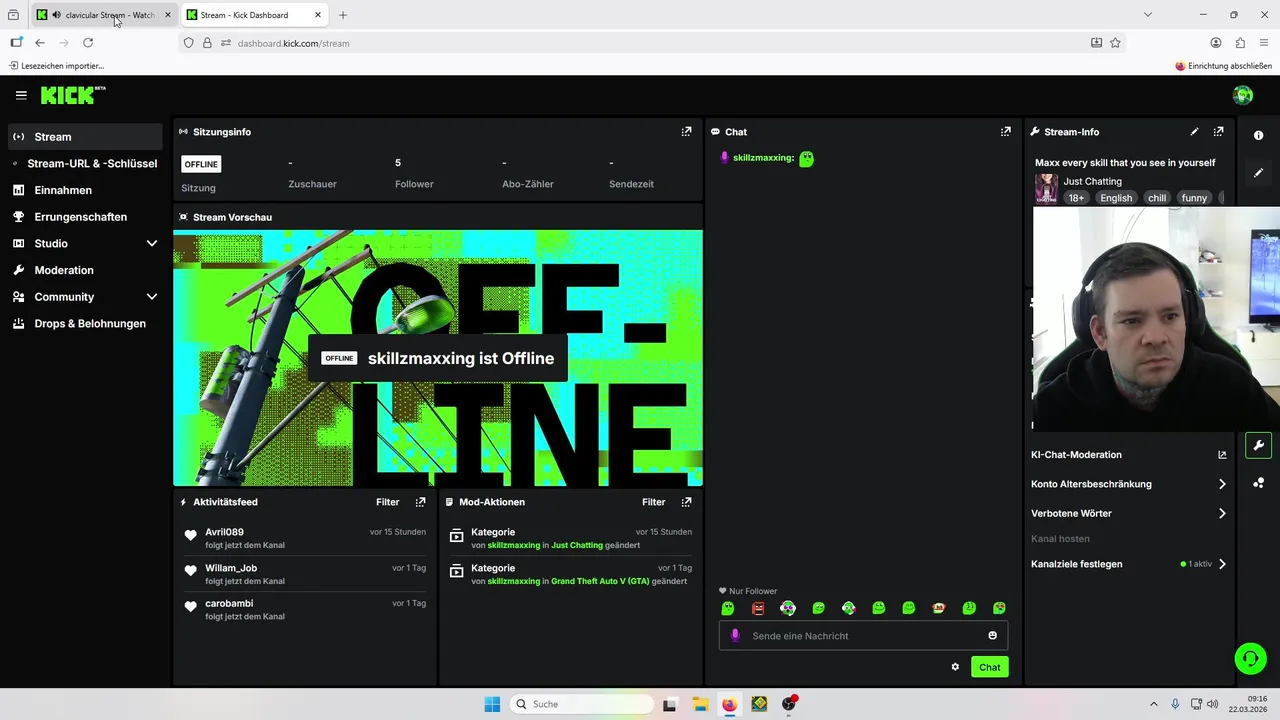Pop out the Stream-Info panel
The width and height of the screenshot is (1280, 720).
(x=1218, y=131)
